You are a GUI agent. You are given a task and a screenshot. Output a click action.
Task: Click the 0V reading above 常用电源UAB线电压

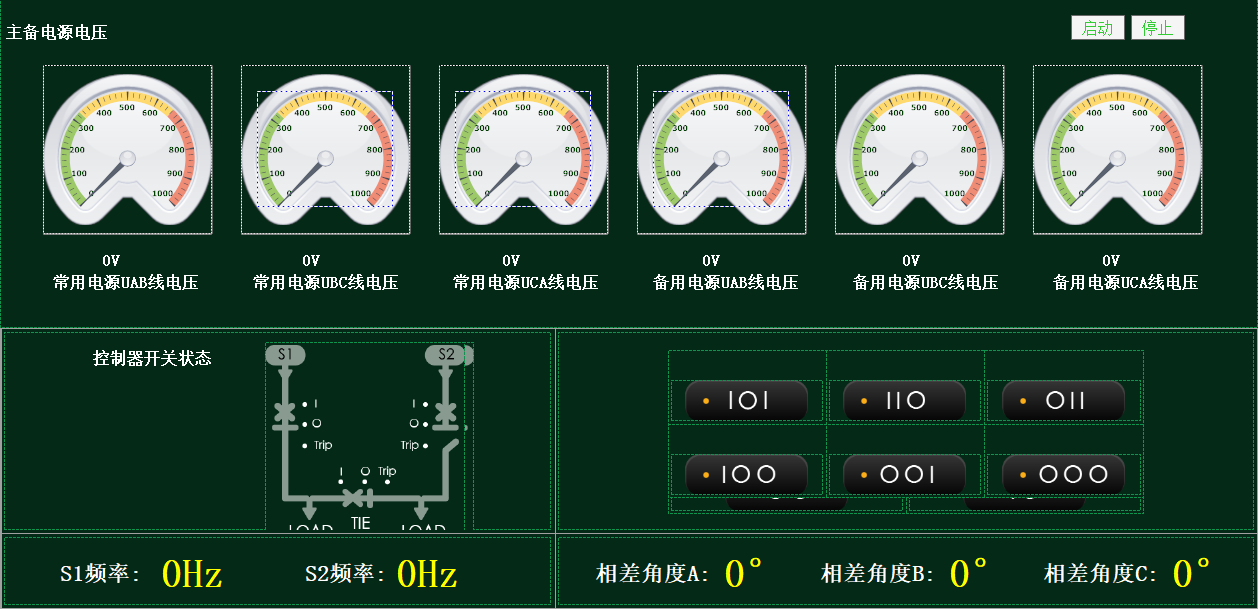point(111,261)
